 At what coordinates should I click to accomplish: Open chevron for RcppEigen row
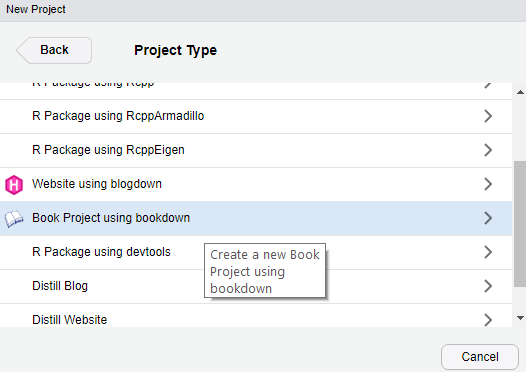488,150
